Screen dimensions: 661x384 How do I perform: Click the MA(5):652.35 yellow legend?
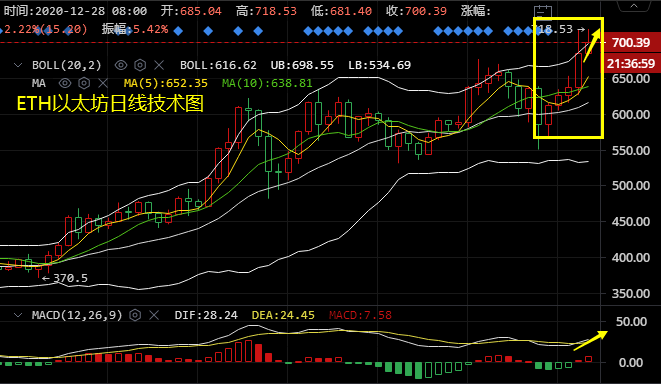pyautogui.click(x=166, y=83)
